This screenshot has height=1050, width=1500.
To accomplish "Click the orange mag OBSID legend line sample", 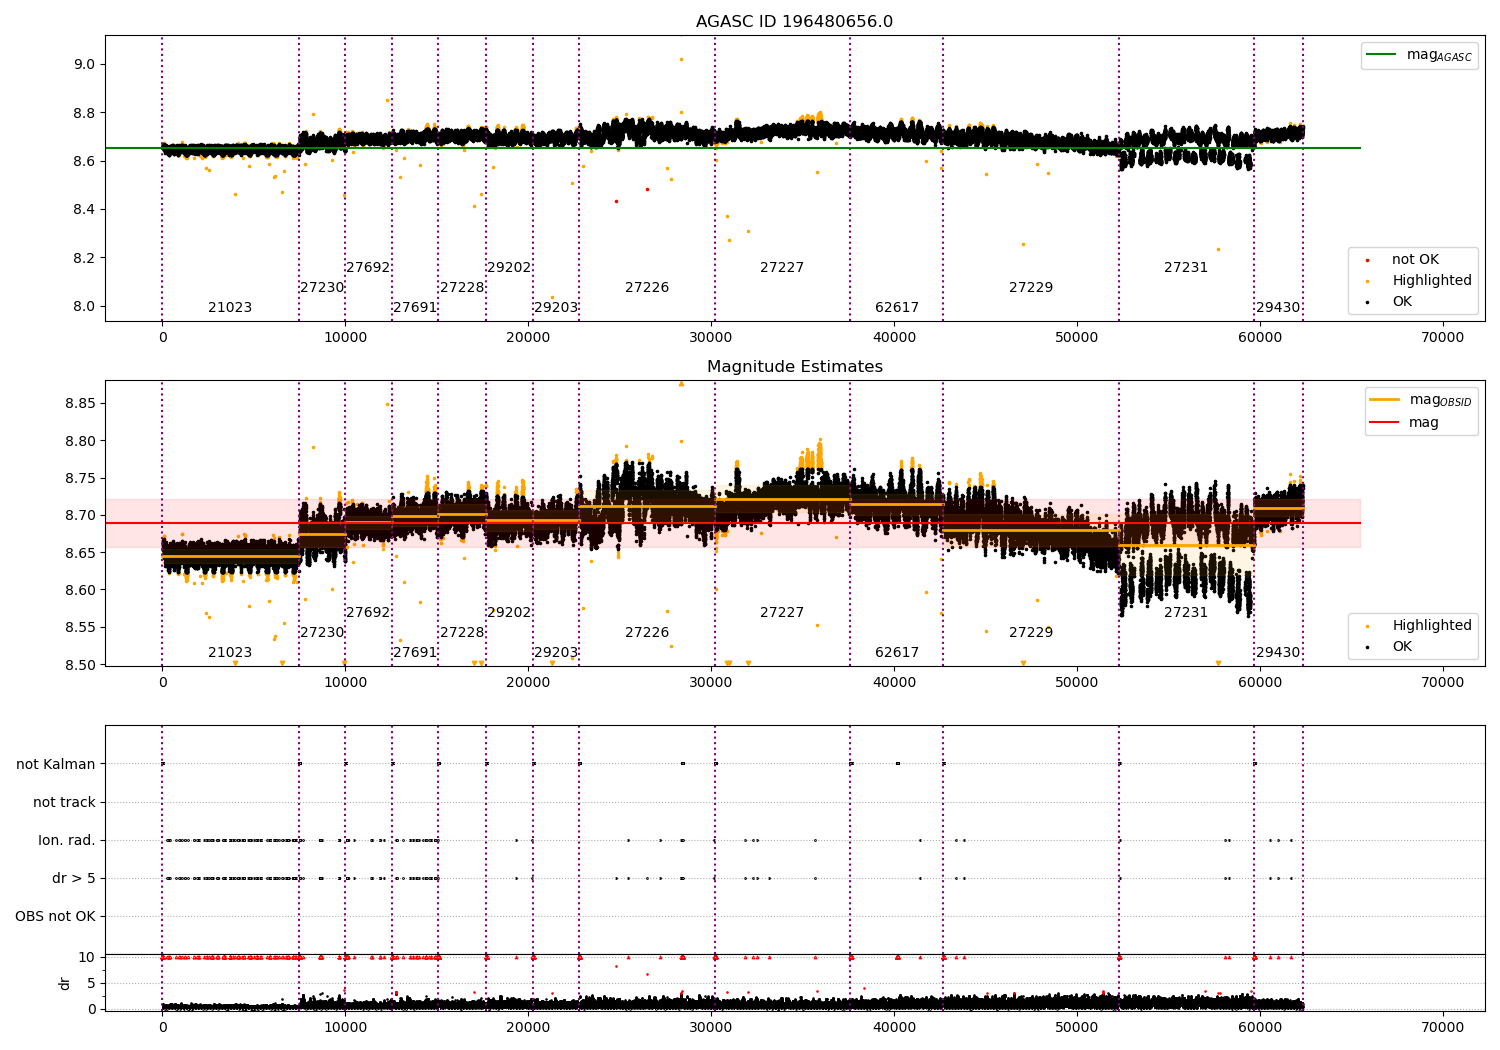I will tap(1384, 400).
